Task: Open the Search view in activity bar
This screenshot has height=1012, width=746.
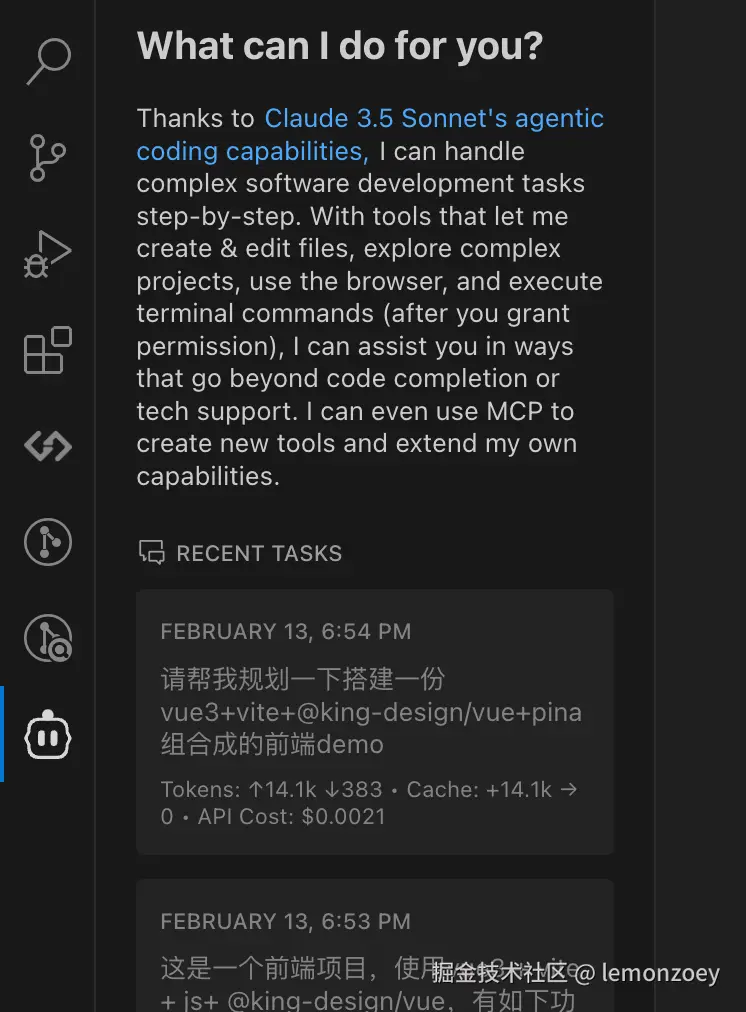Action: coord(48,62)
